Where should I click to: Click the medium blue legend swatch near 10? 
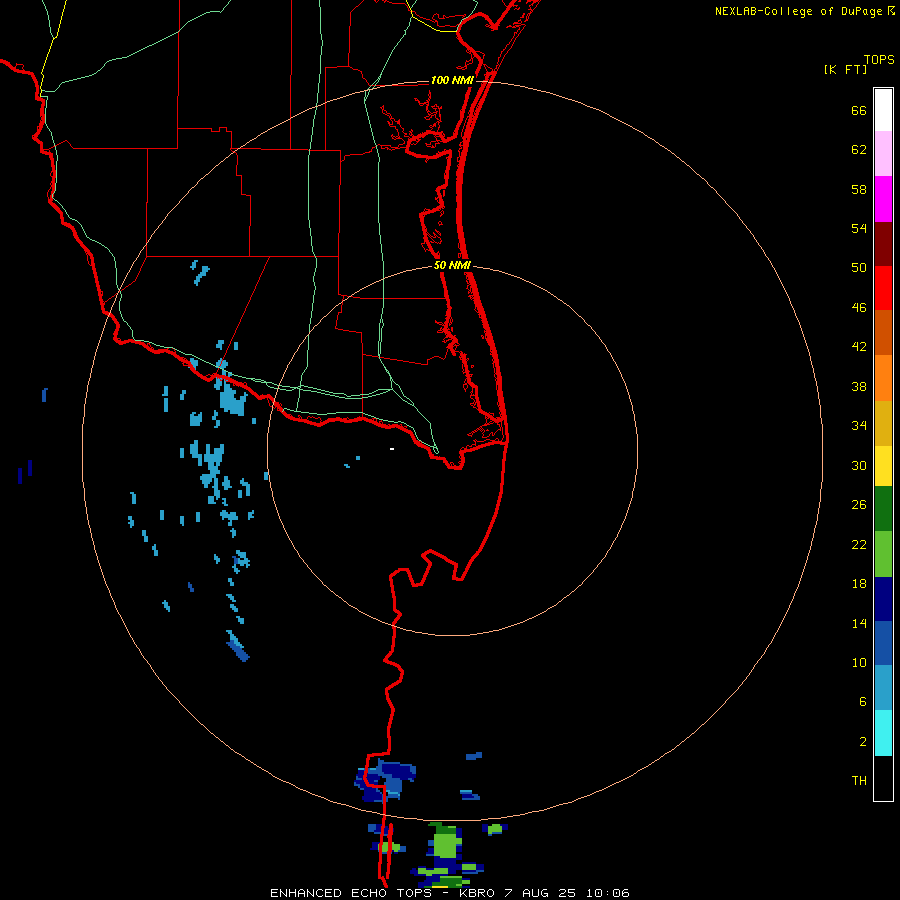pyautogui.click(x=883, y=643)
